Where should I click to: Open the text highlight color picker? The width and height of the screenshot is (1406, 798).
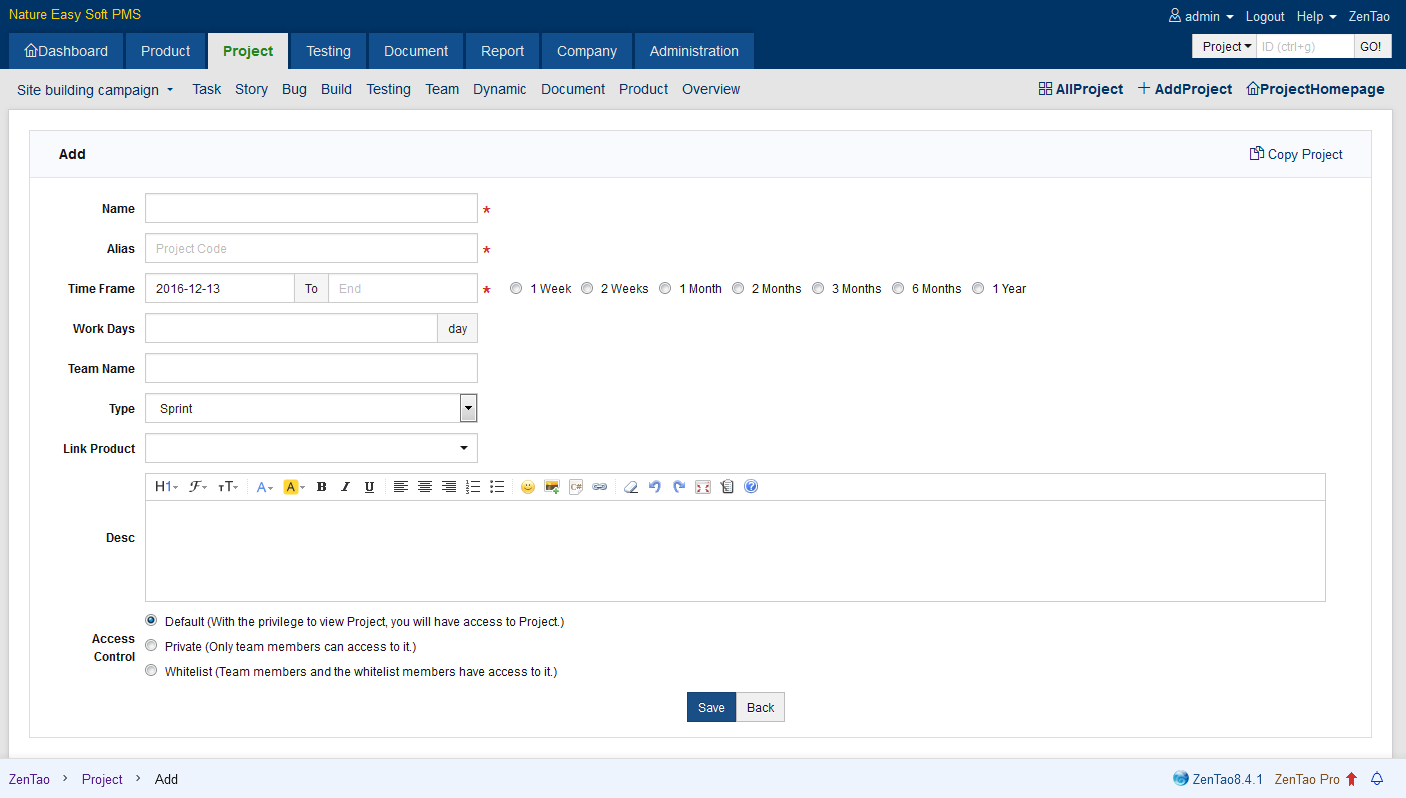pyautogui.click(x=294, y=487)
